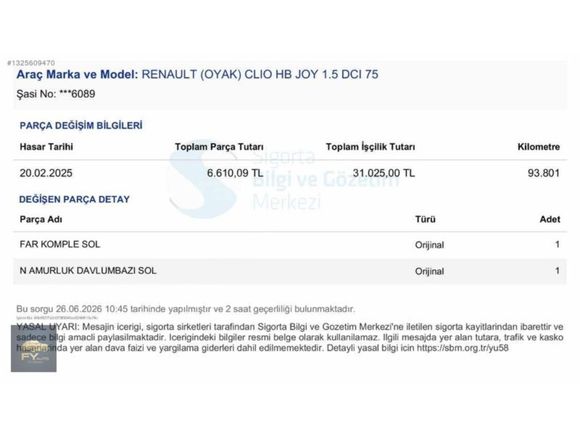Open the sbm.org.tr/yu58 legal link
This screenshot has width=580, height=435.
click(463, 348)
